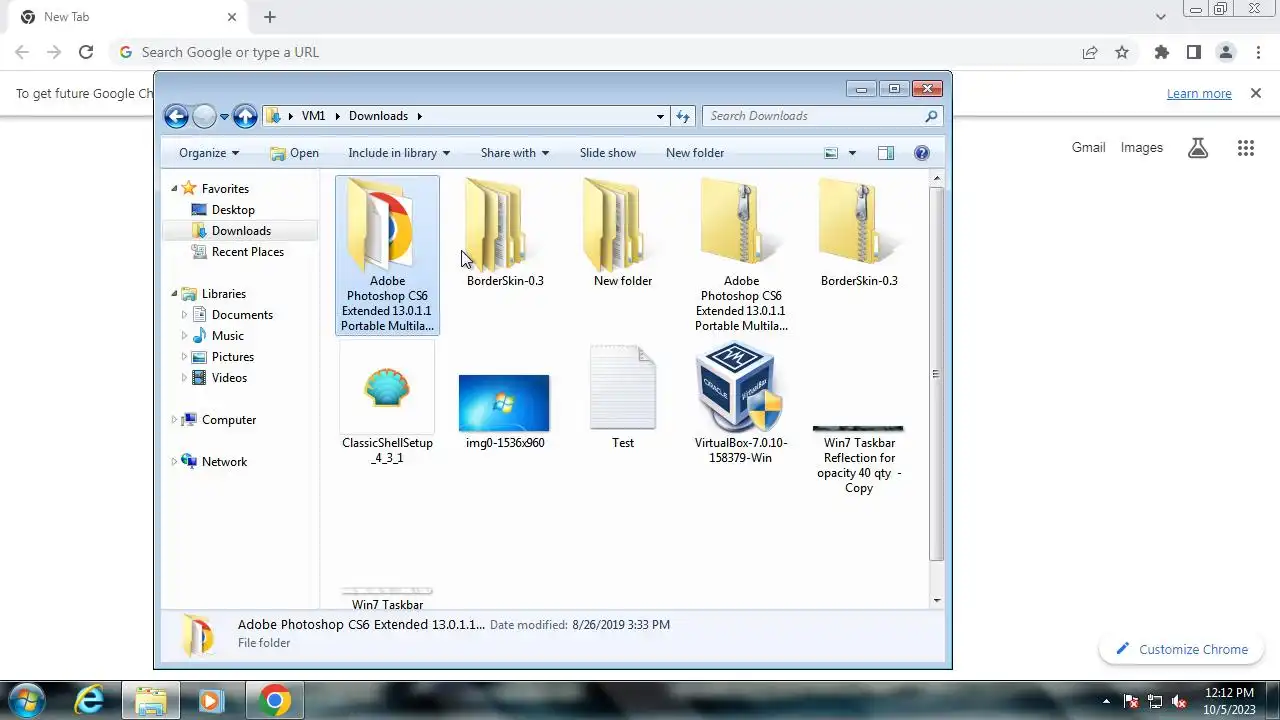Start the Slide show
The height and width of the screenshot is (720, 1280).
pyautogui.click(x=608, y=153)
